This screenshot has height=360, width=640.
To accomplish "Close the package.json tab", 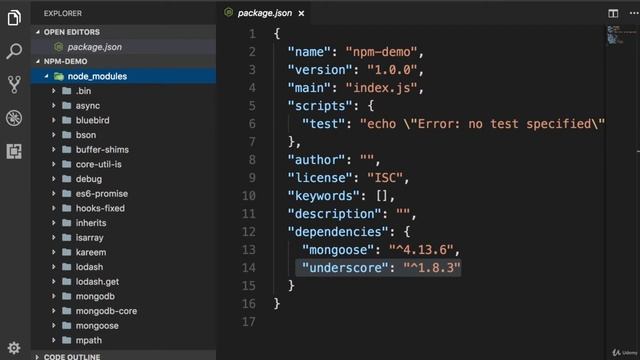I will click(x=301, y=13).
